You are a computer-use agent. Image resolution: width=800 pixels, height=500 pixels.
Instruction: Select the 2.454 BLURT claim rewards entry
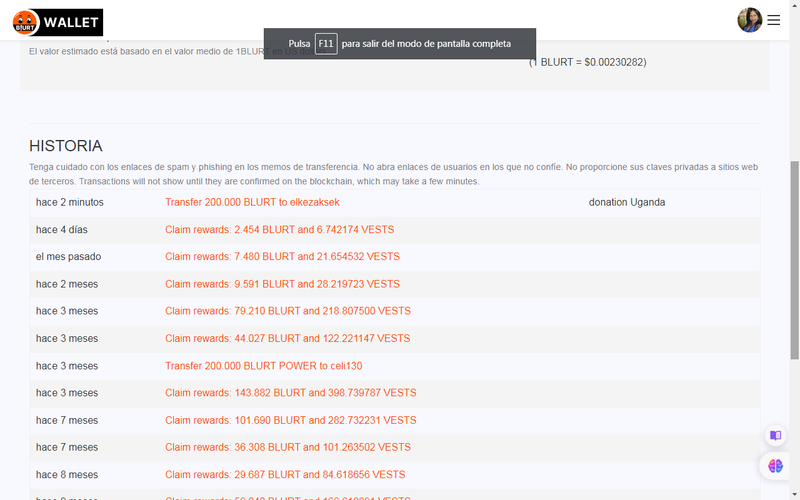click(279, 229)
